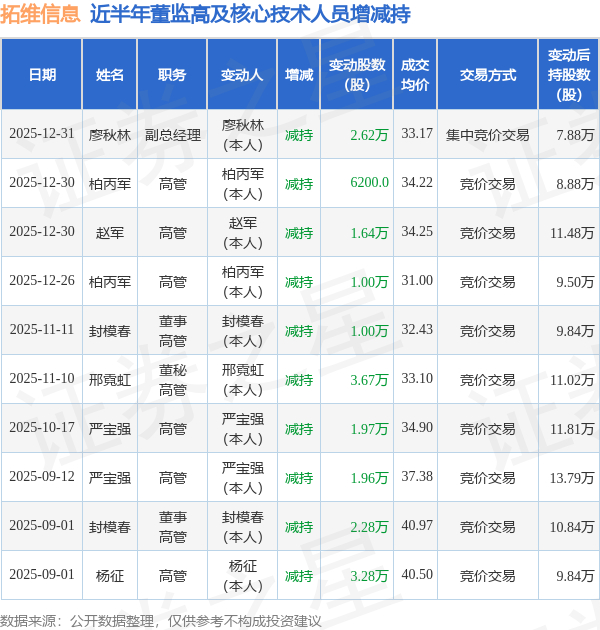The width and height of the screenshot is (600, 630).
Task: Click the average price 31.00
Action: (417, 280)
